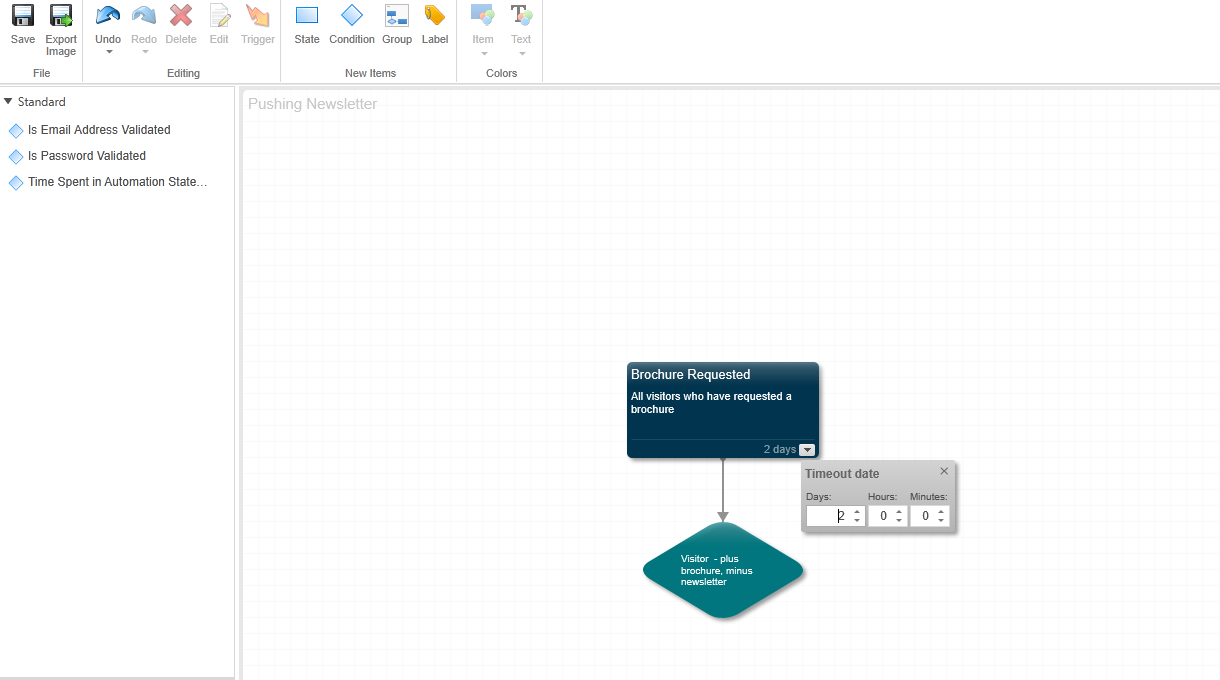This screenshot has width=1220, height=680.
Task: Select the Is Email Address Validated condition
Action: tap(99, 130)
